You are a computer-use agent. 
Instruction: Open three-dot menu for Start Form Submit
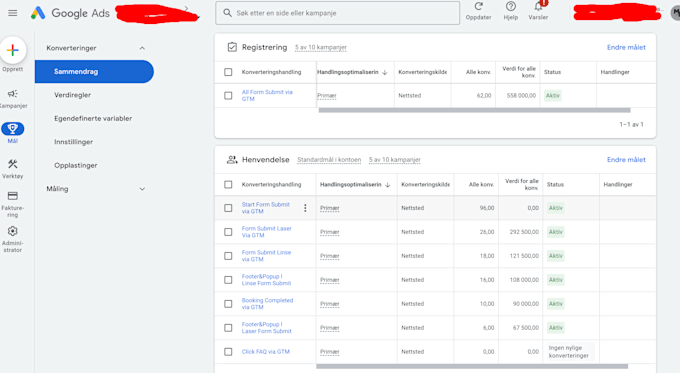[305, 208]
